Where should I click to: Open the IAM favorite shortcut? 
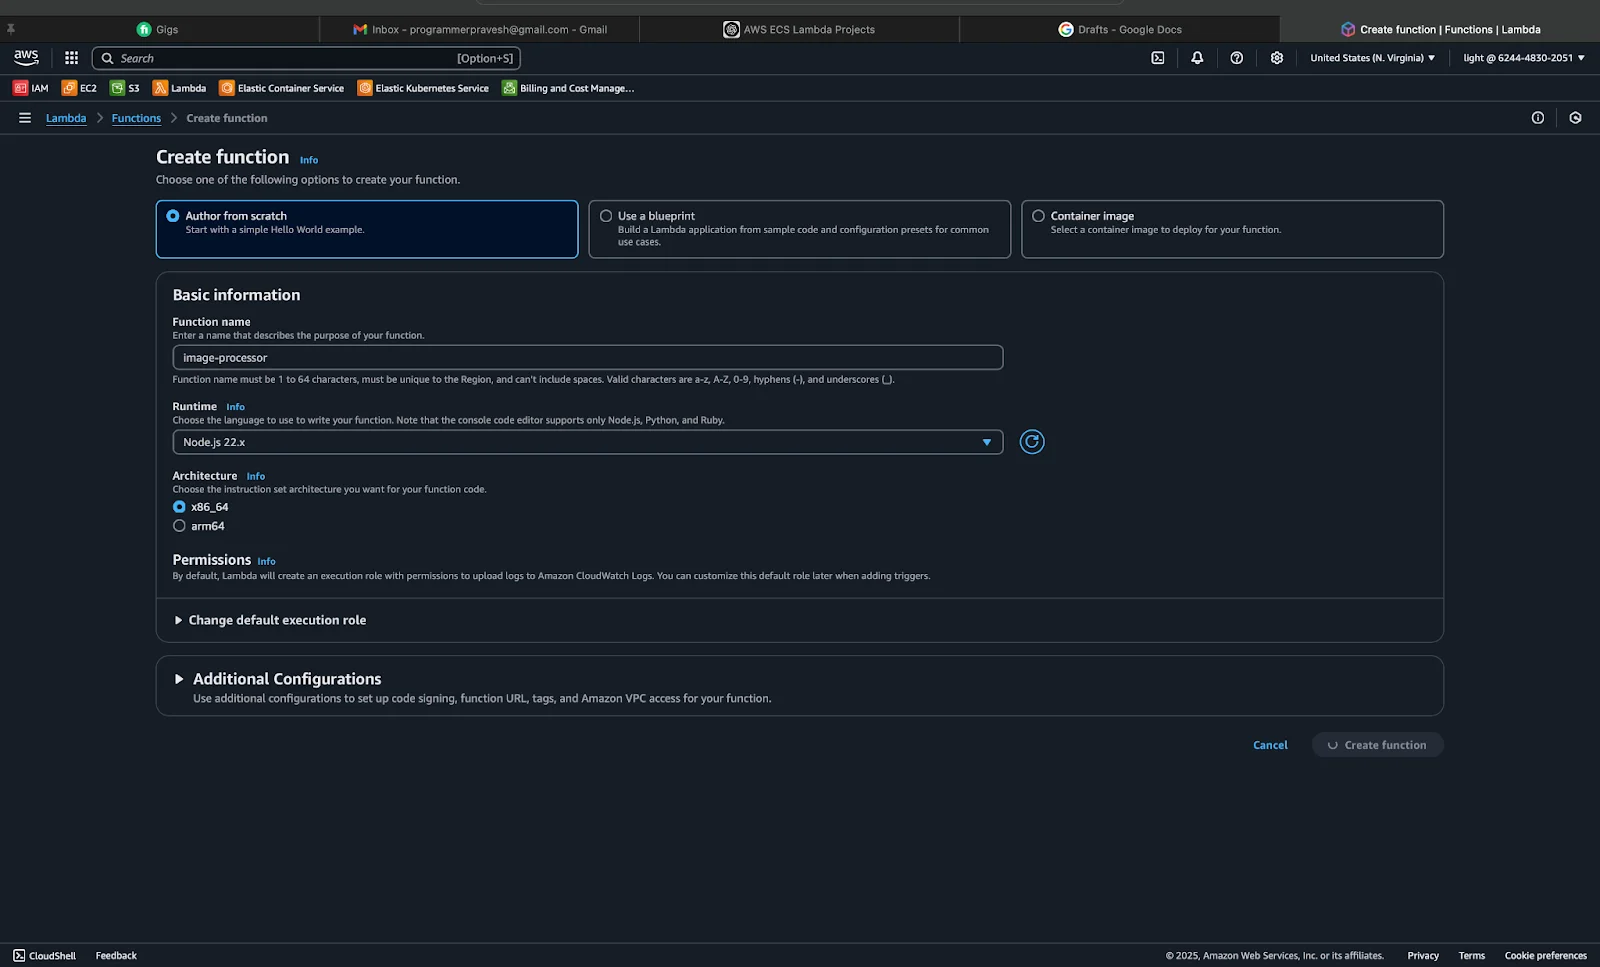click(30, 88)
